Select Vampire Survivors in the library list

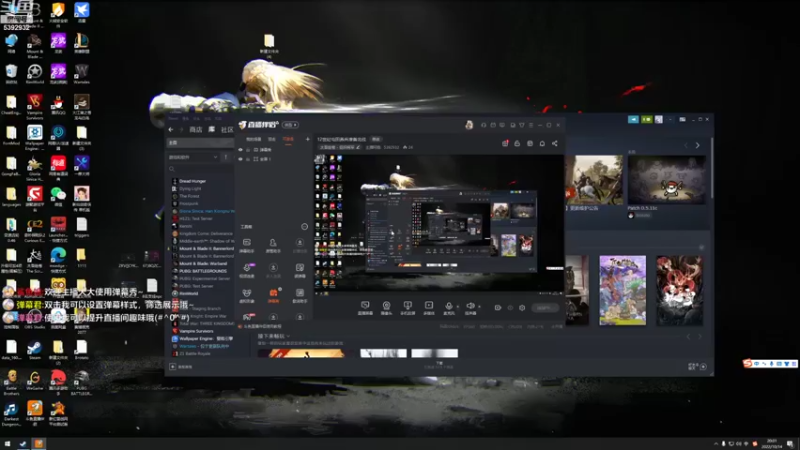196,331
